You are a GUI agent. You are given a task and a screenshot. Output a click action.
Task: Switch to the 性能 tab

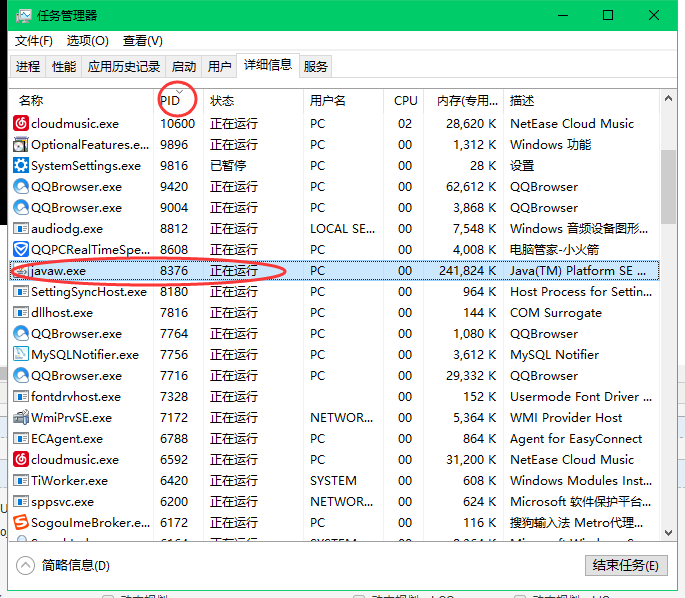click(64, 66)
